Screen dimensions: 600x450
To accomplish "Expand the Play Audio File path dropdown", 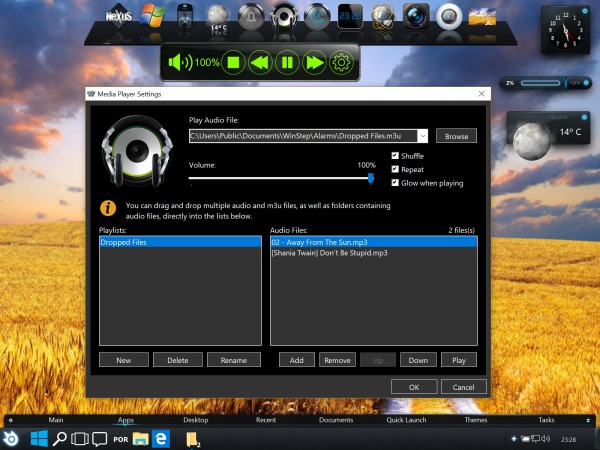I will tap(423, 135).
